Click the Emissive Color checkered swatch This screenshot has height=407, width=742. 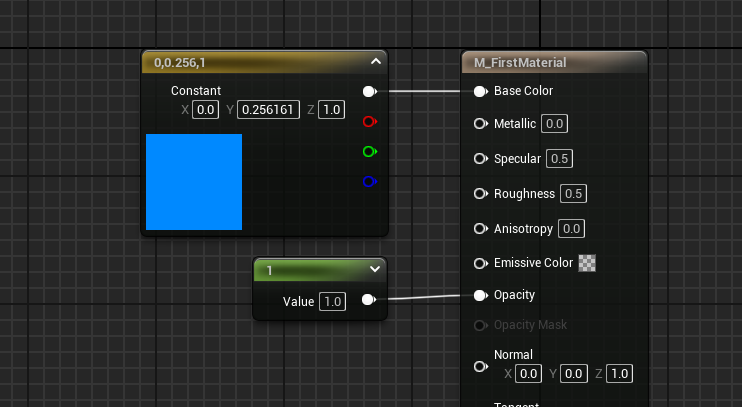pyautogui.click(x=587, y=263)
